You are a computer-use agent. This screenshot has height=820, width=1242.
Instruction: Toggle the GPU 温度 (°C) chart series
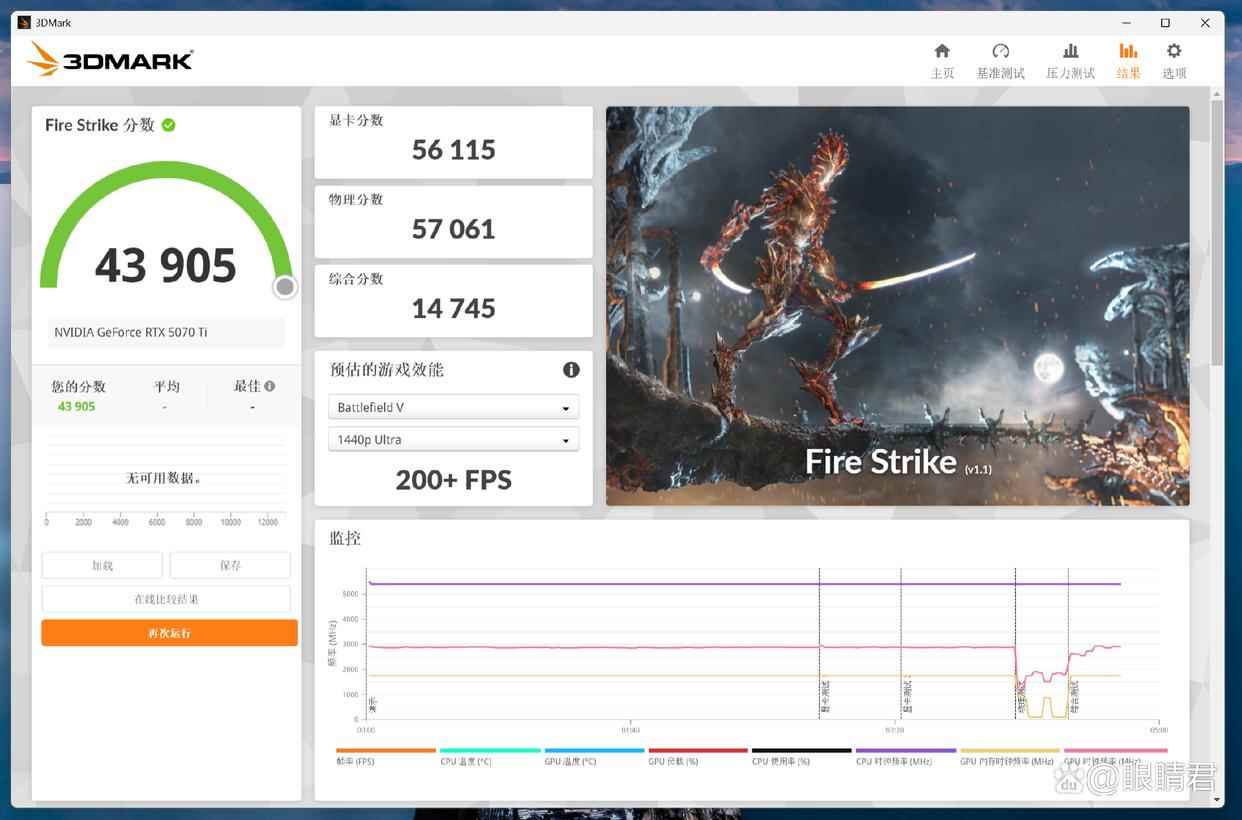click(593, 757)
